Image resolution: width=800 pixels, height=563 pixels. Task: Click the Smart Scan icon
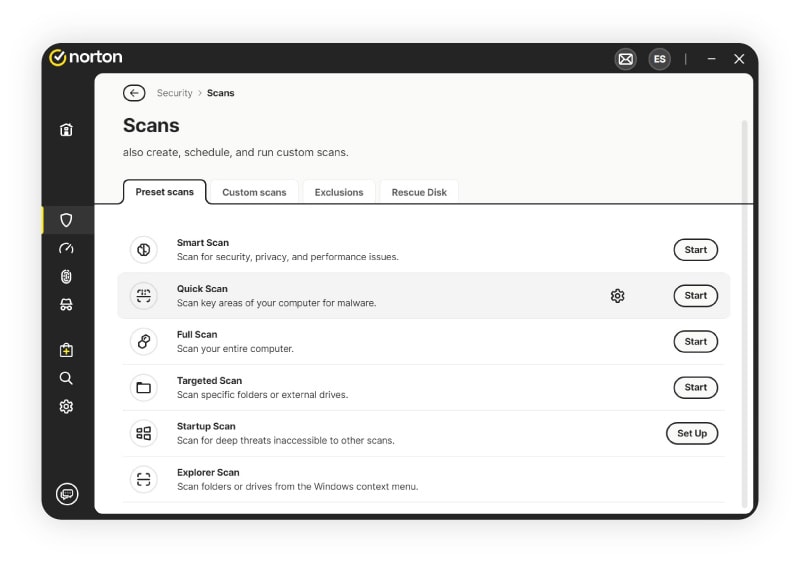click(x=144, y=250)
